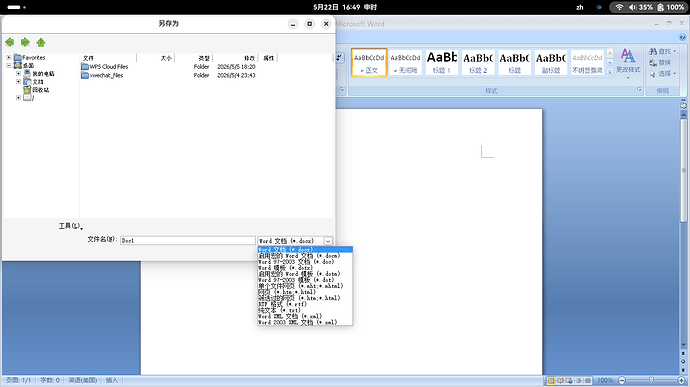The width and height of the screenshot is (690, 387).
Task: Zoom out with the minus button
Action: pyautogui.click(x=622, y=380)
